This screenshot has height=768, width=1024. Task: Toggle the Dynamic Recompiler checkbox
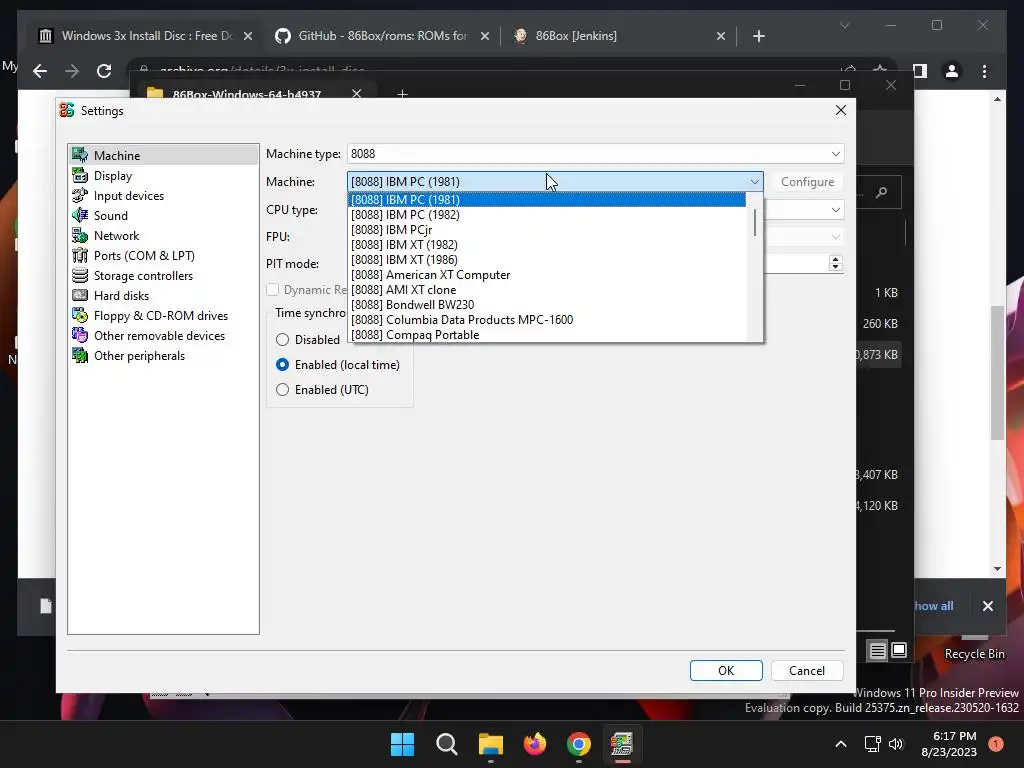(x=273, y=289)
